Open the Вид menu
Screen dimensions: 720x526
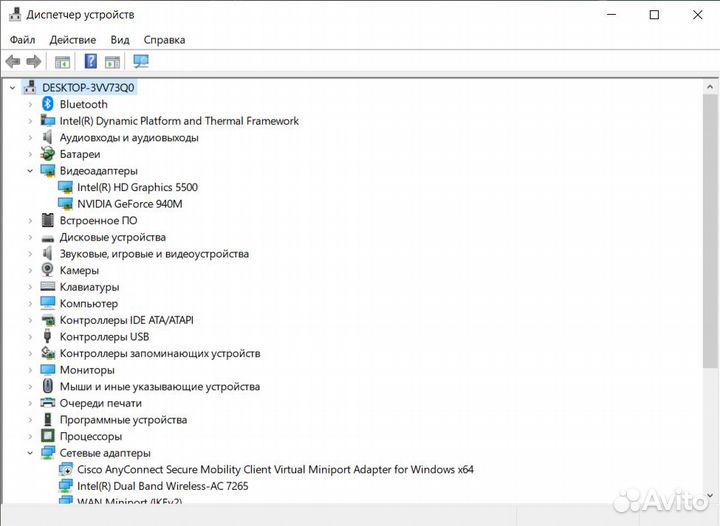click(120, 40)
